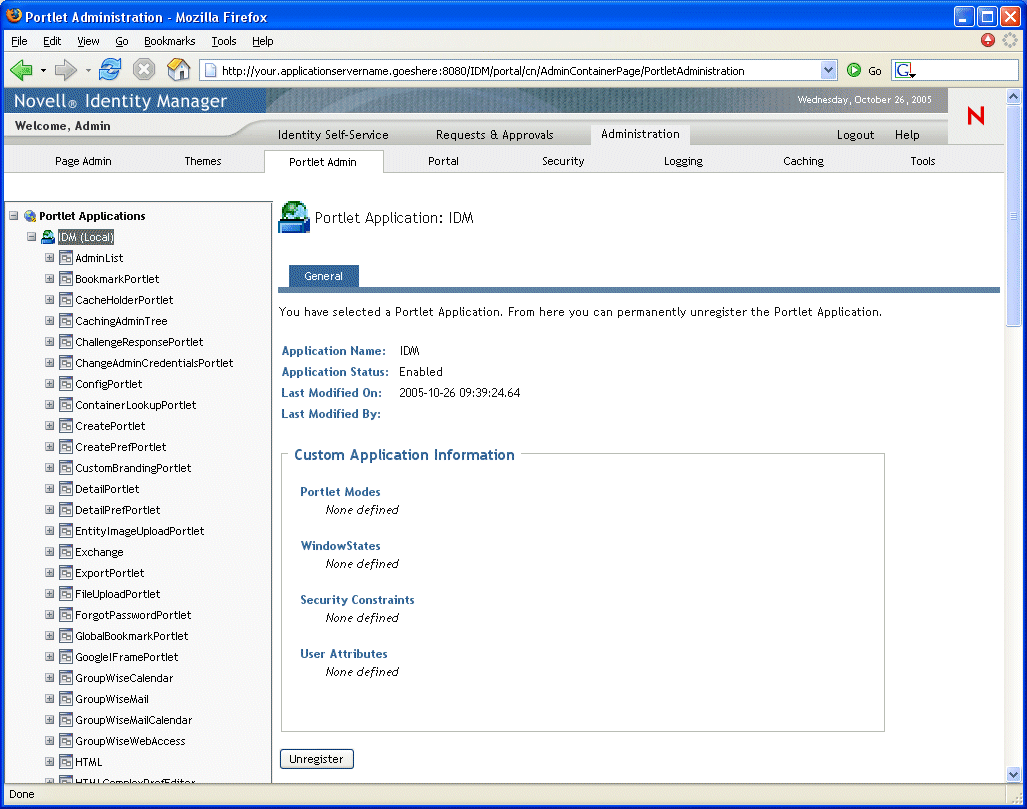Expand the ChallengeResponsePortlet node
This screenshot has height=809, width=1027.
(x=49, y=341)
